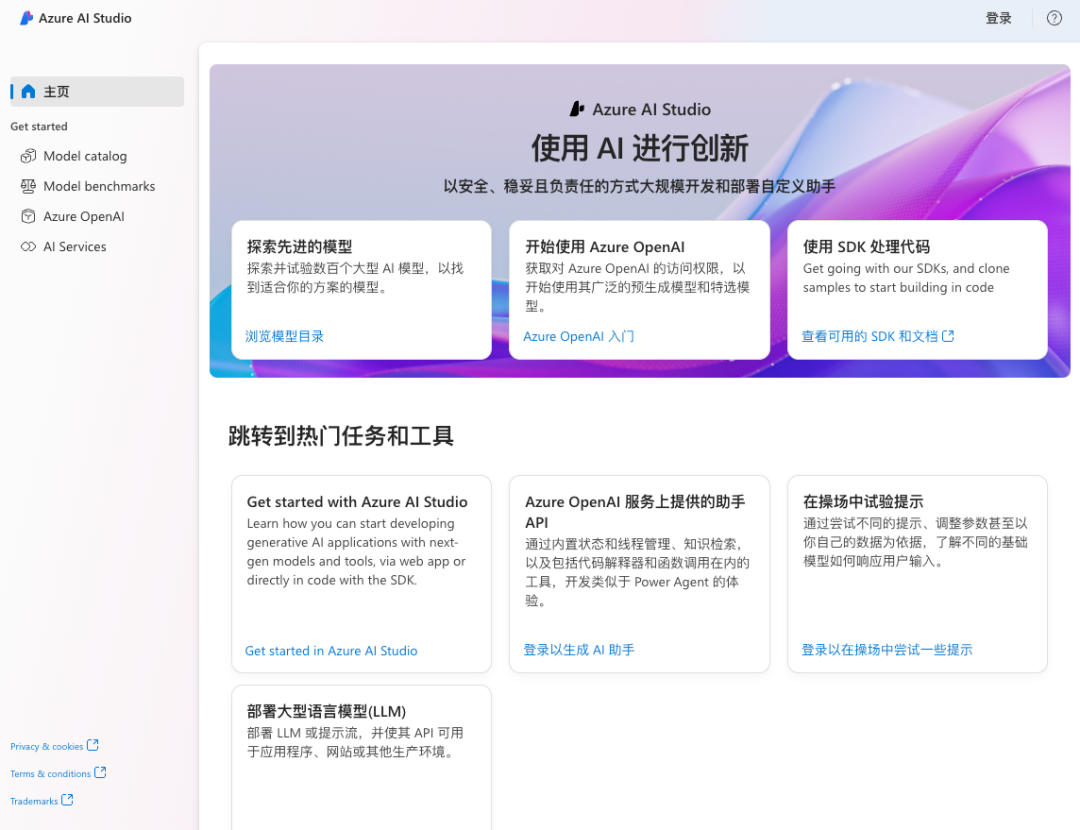Click the Model benchmarks scale icon
The width and height of the screenshot is (1080, 830).
pos(28,186)
